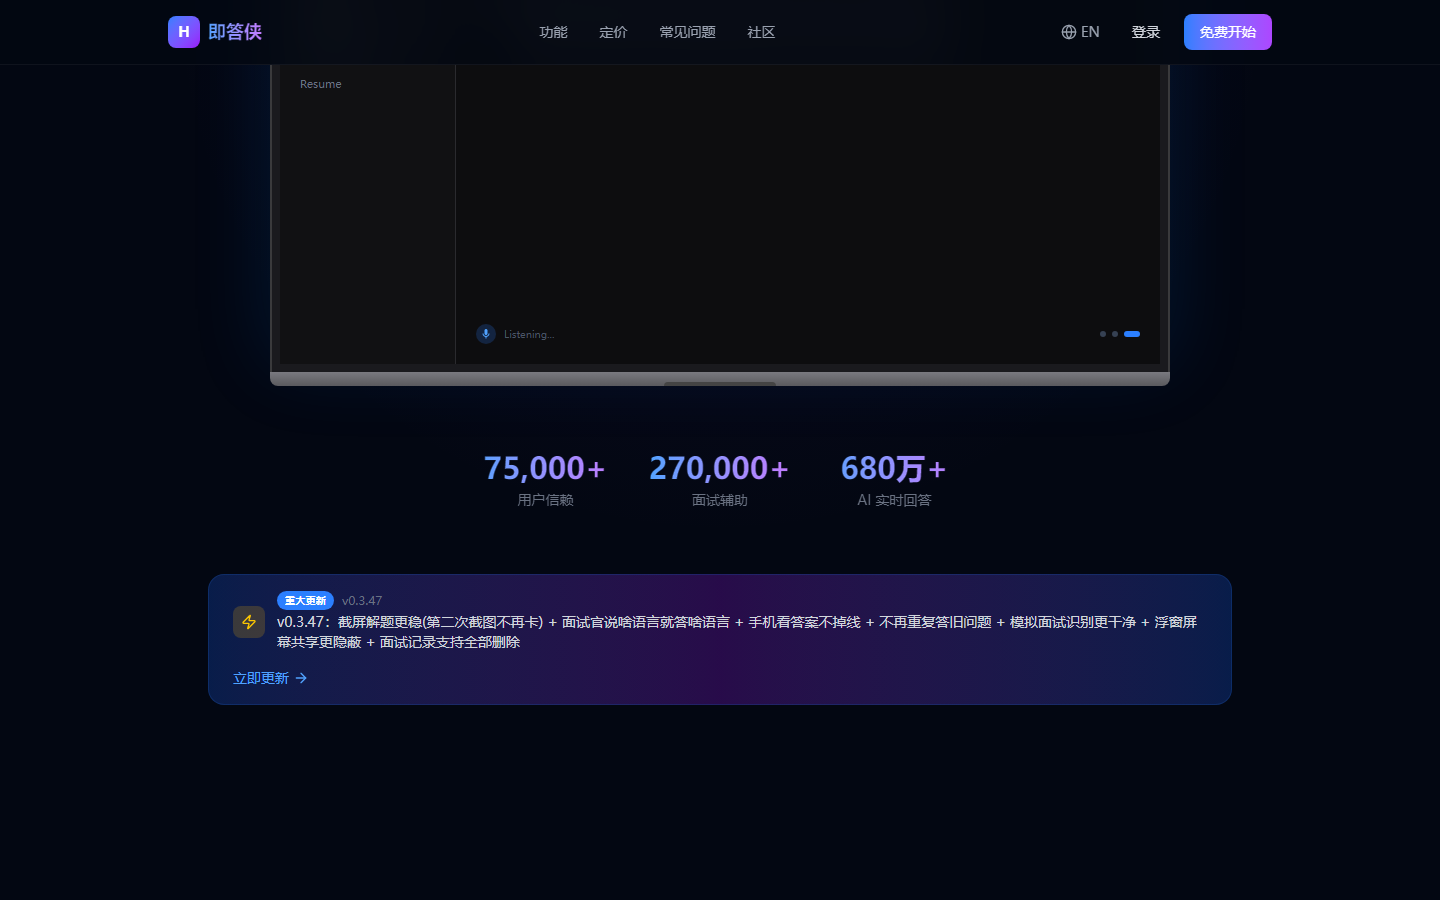Click the 用户信赖 label
Screen dimensions: 1440x900
point(545,500)
